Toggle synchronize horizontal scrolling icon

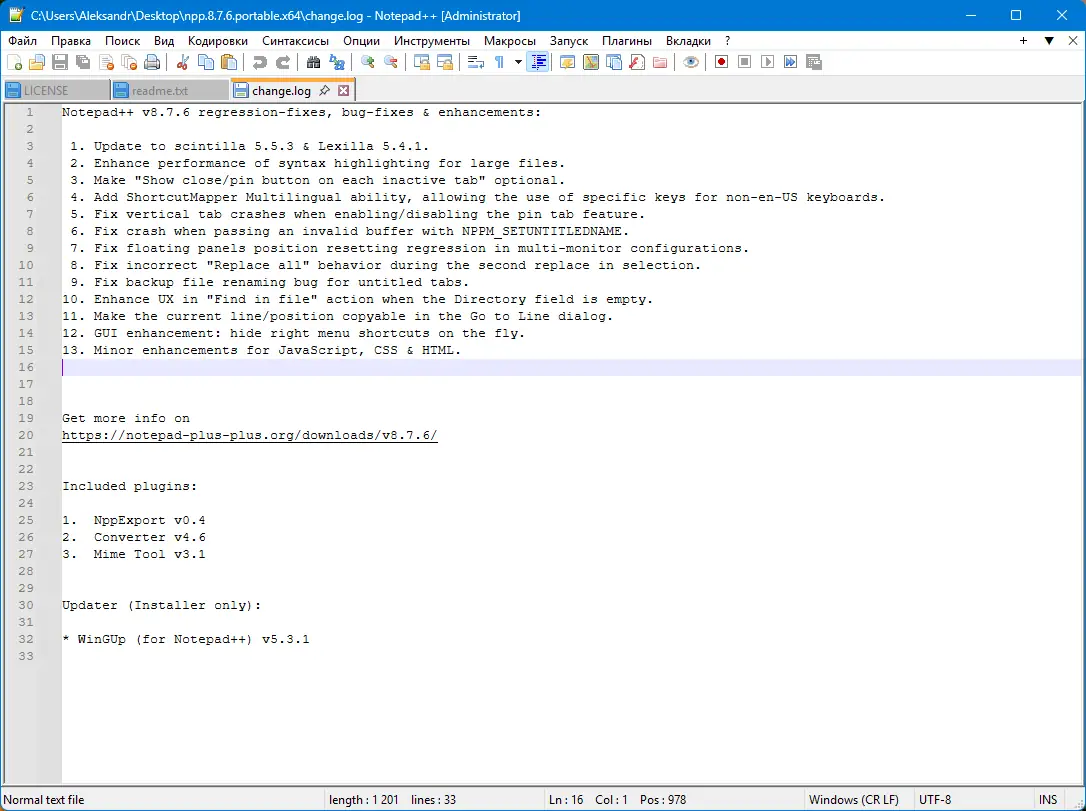445,62
